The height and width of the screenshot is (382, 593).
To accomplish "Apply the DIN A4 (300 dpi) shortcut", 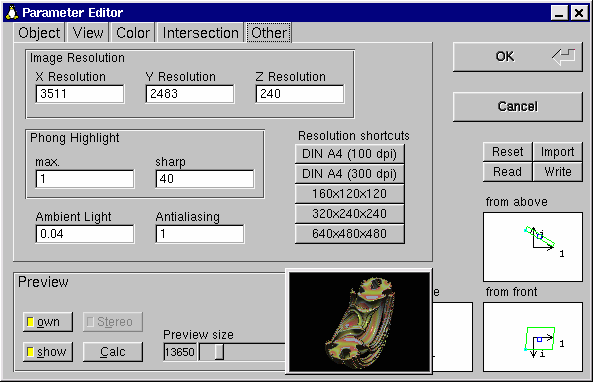I will (349, 174).
